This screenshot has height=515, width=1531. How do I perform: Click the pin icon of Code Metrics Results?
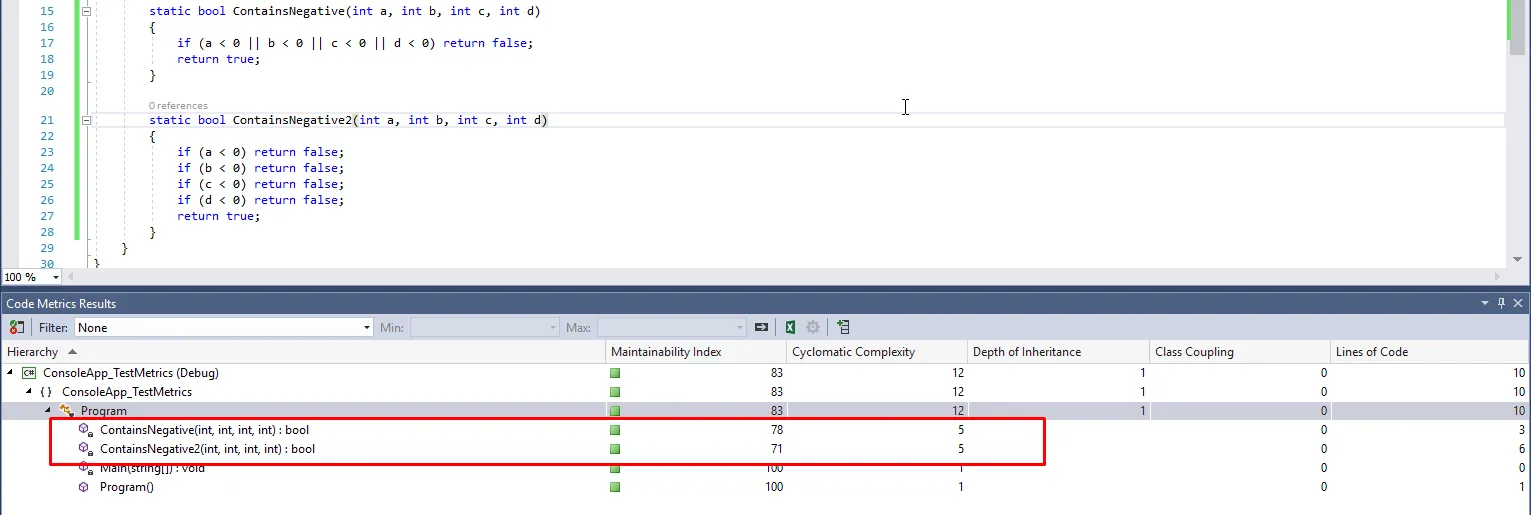[1502, 303]
